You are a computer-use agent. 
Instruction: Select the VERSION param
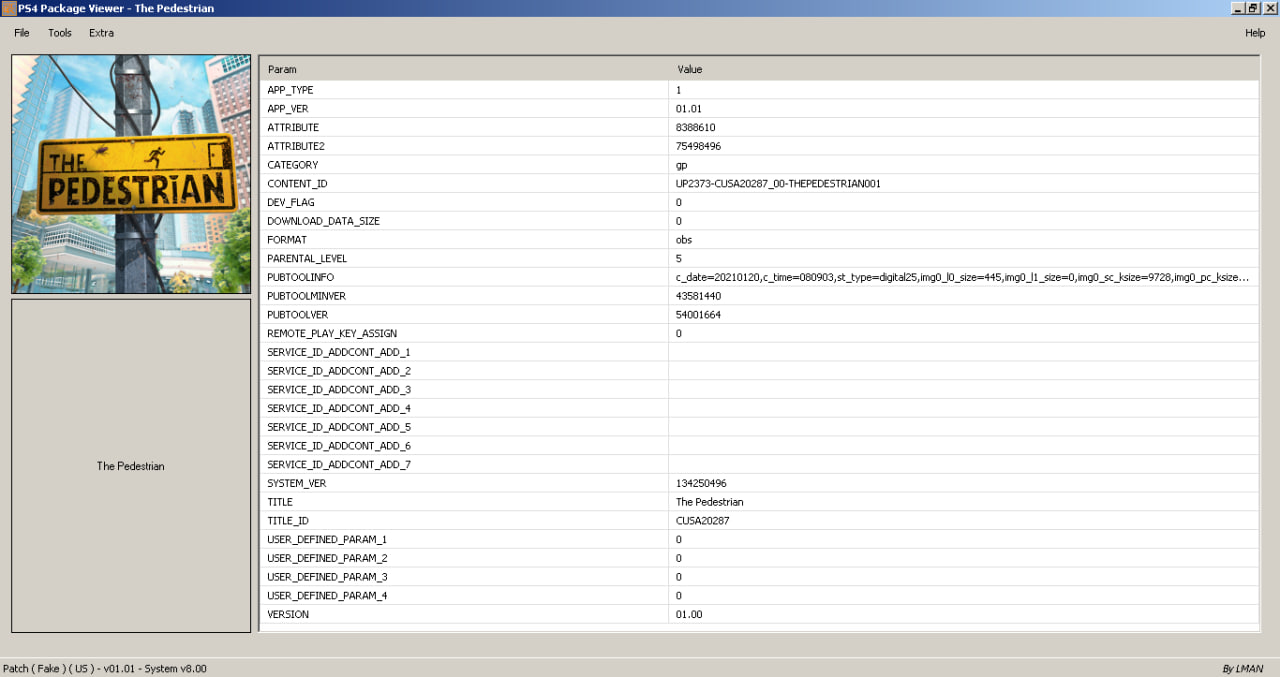[288, 615]
